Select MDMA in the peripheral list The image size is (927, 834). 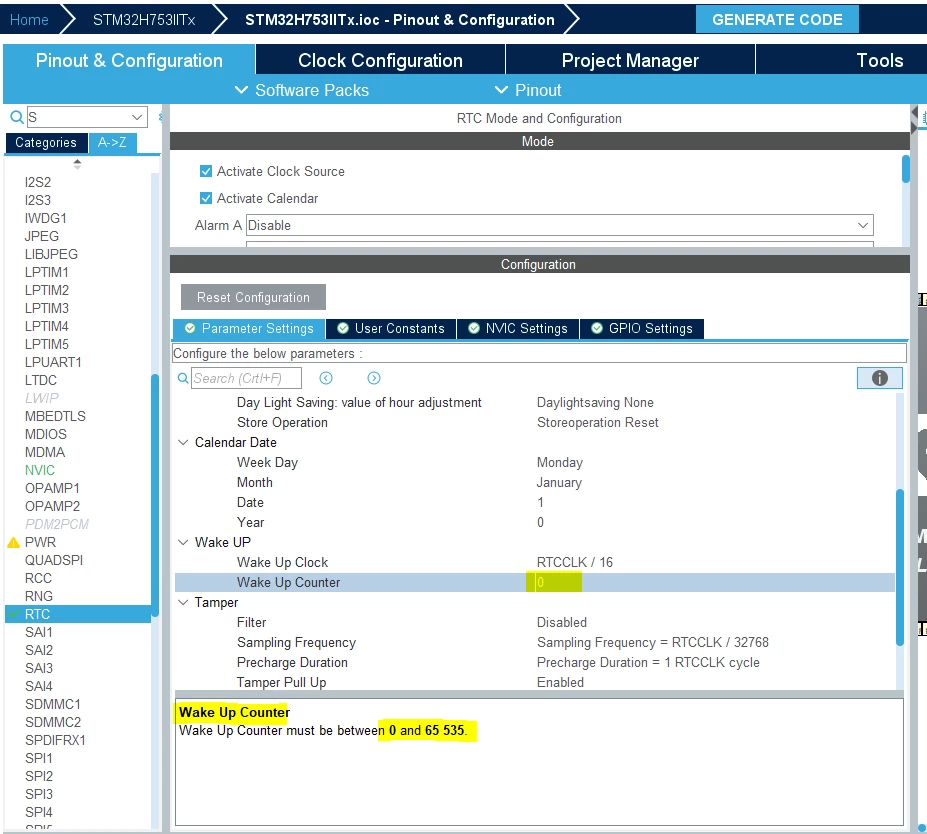click(x=45, y=453)
